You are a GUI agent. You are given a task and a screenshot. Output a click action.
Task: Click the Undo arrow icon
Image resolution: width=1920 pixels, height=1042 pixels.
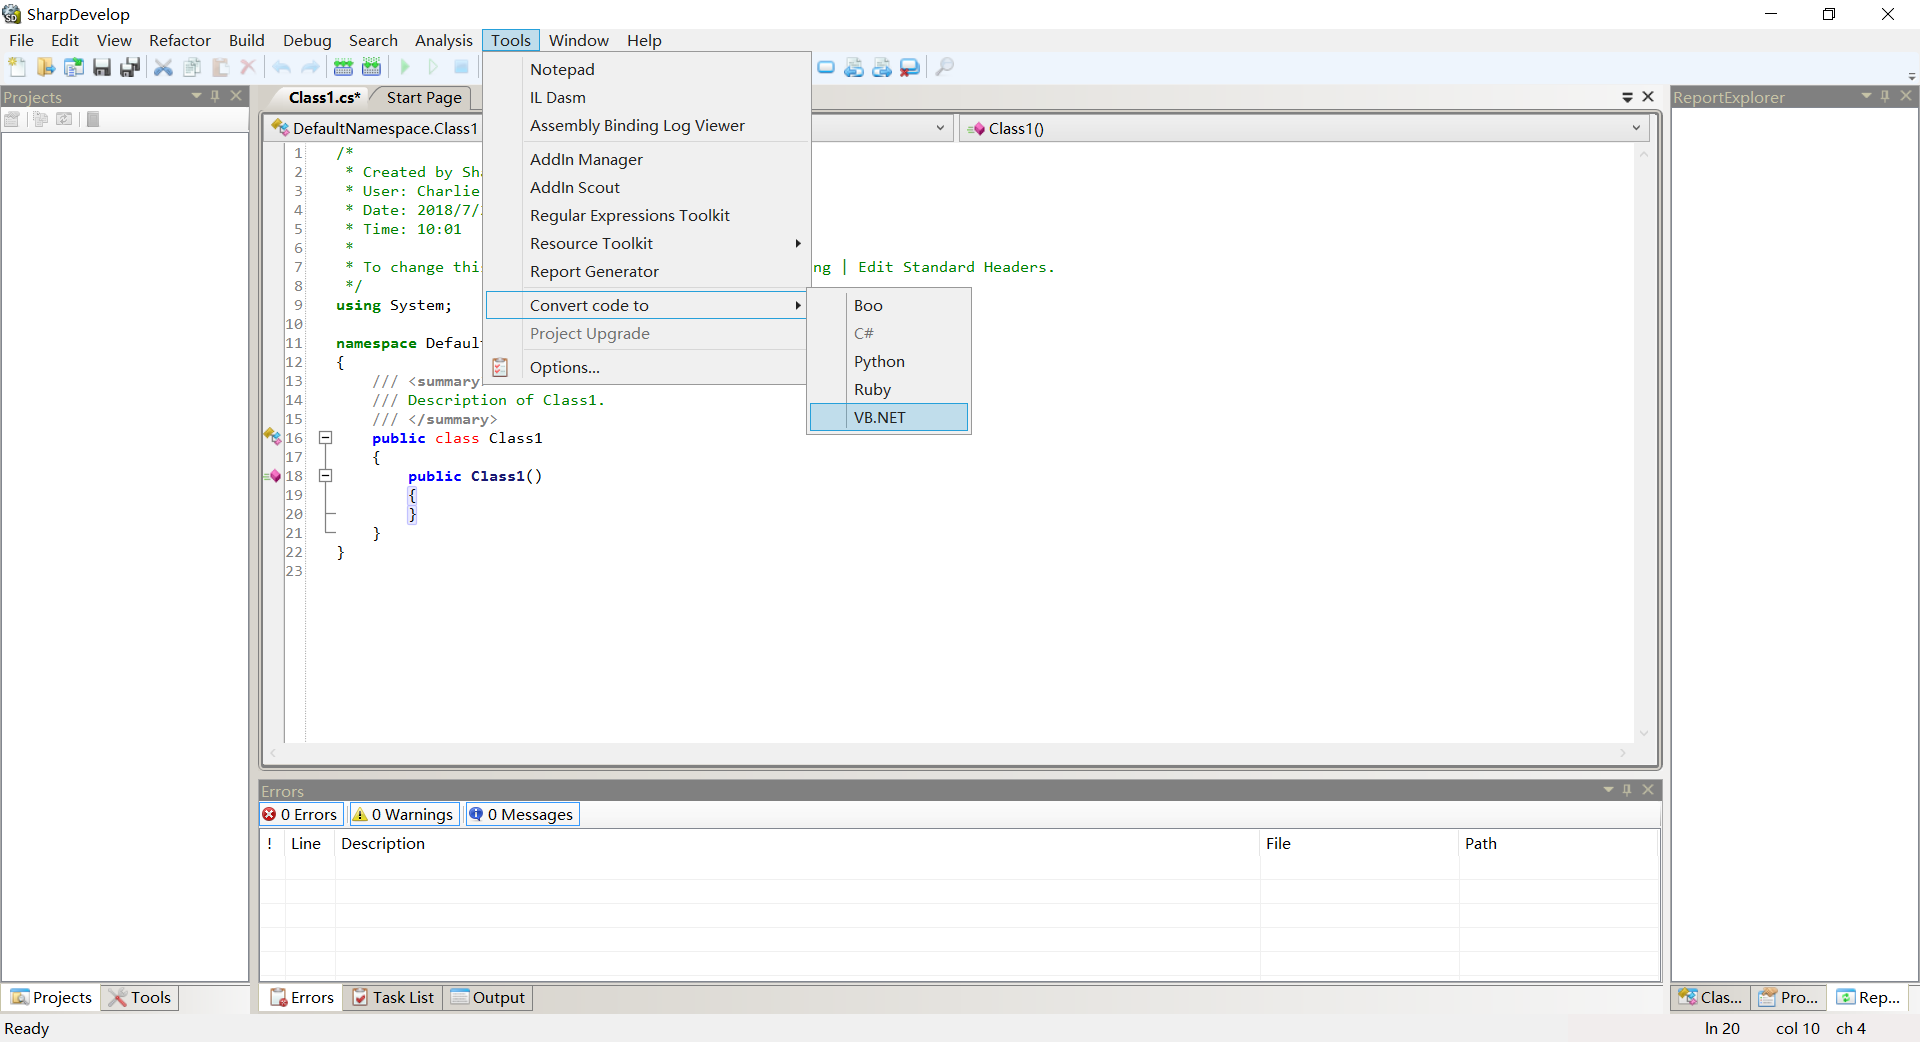tap(282, 67)
